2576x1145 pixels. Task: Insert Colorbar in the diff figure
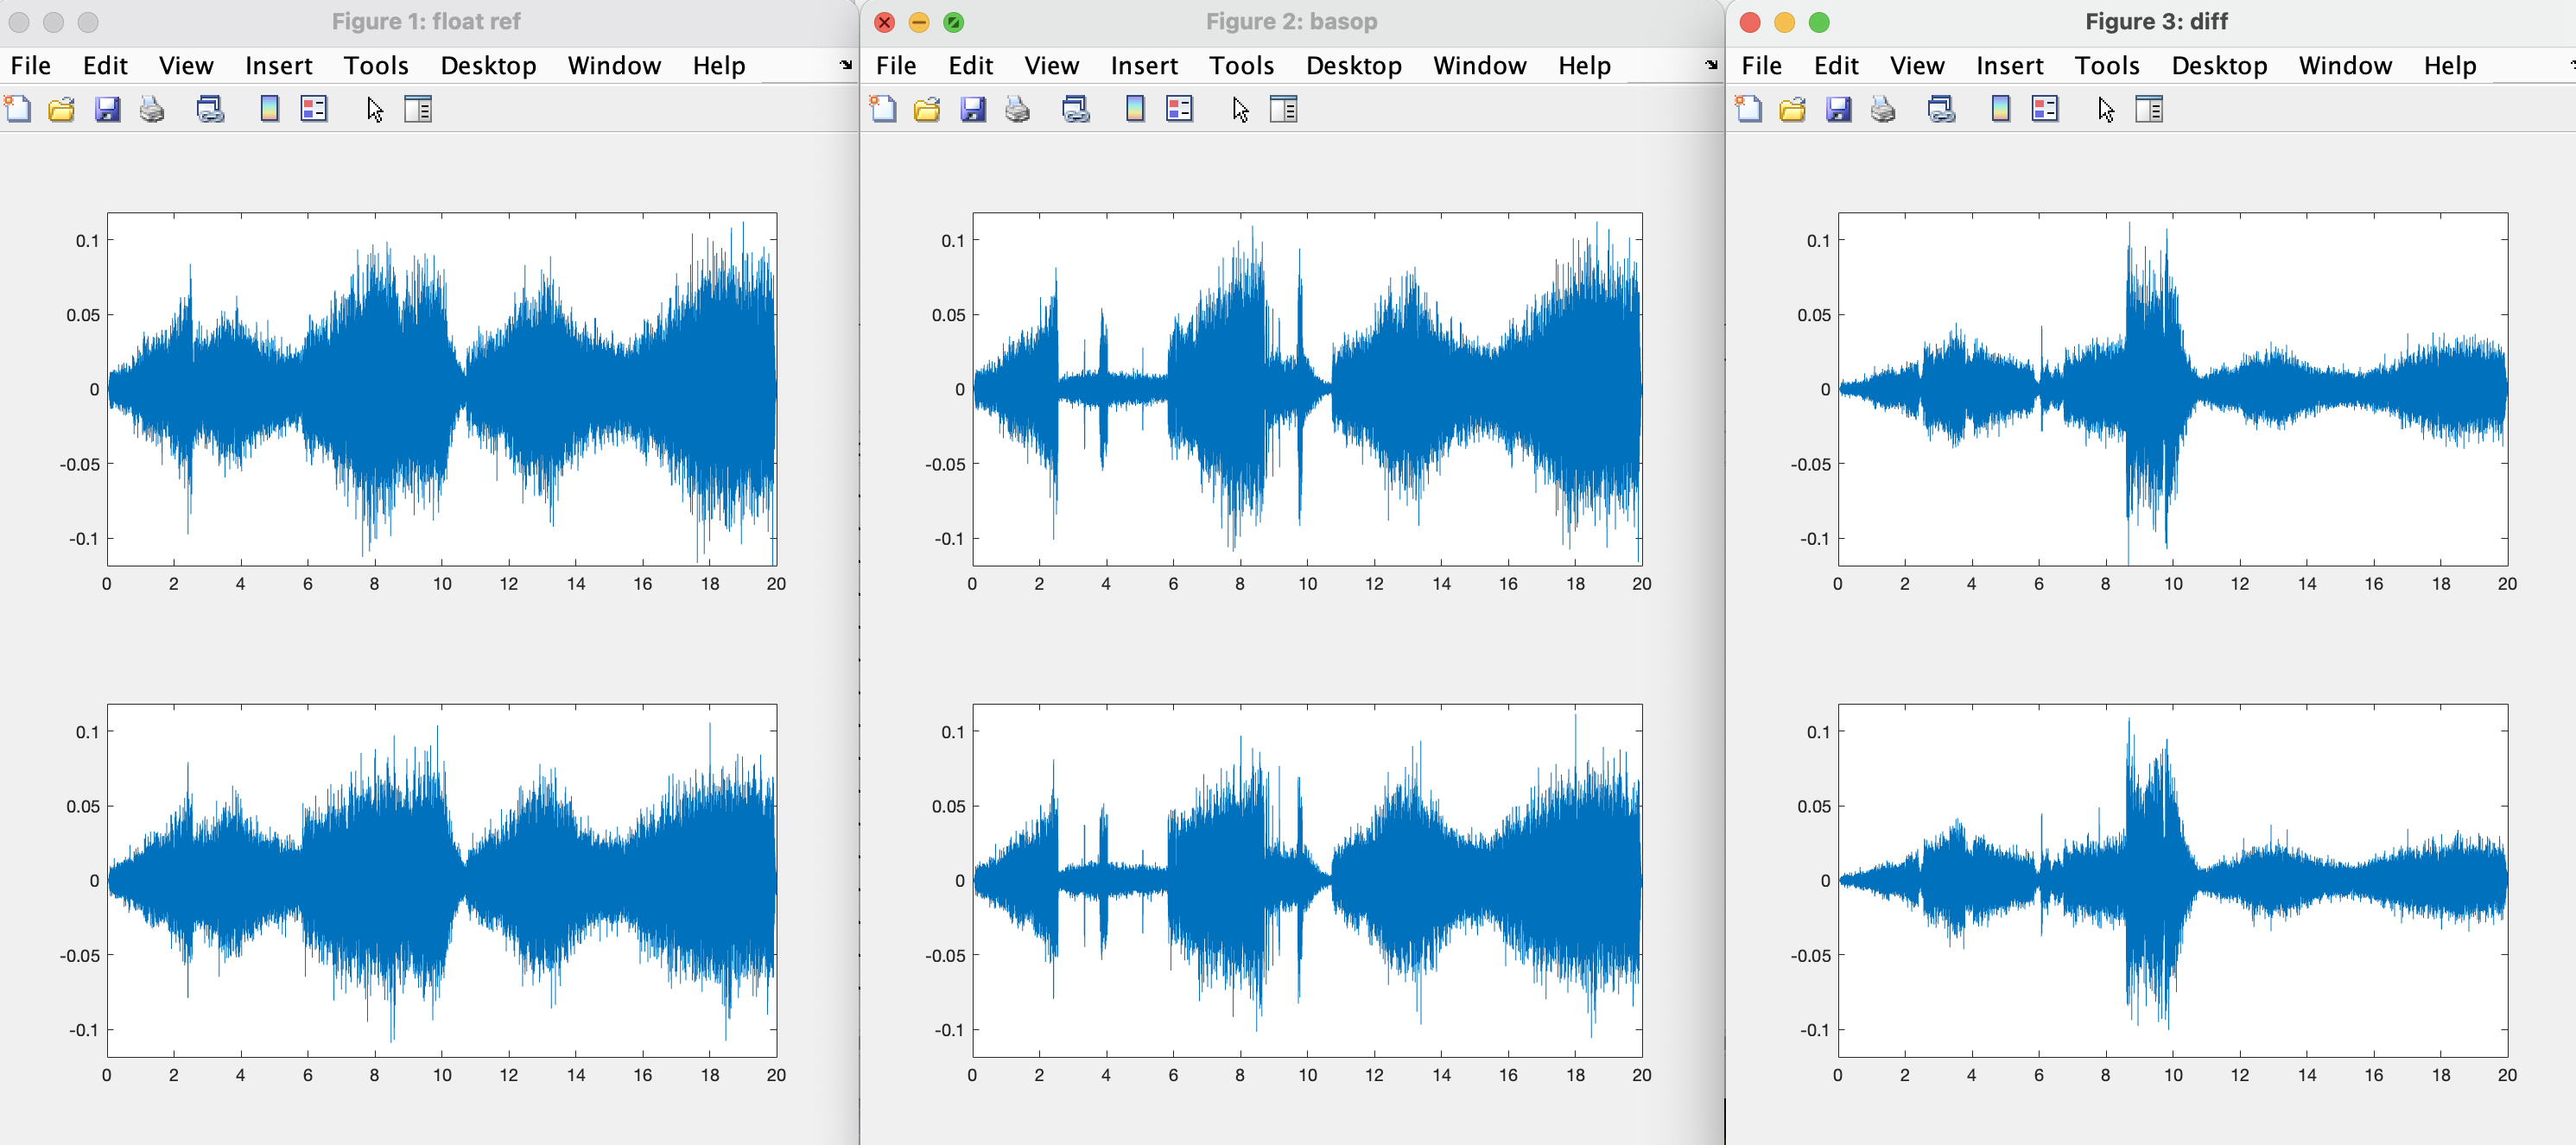[x=2000, y=109]
